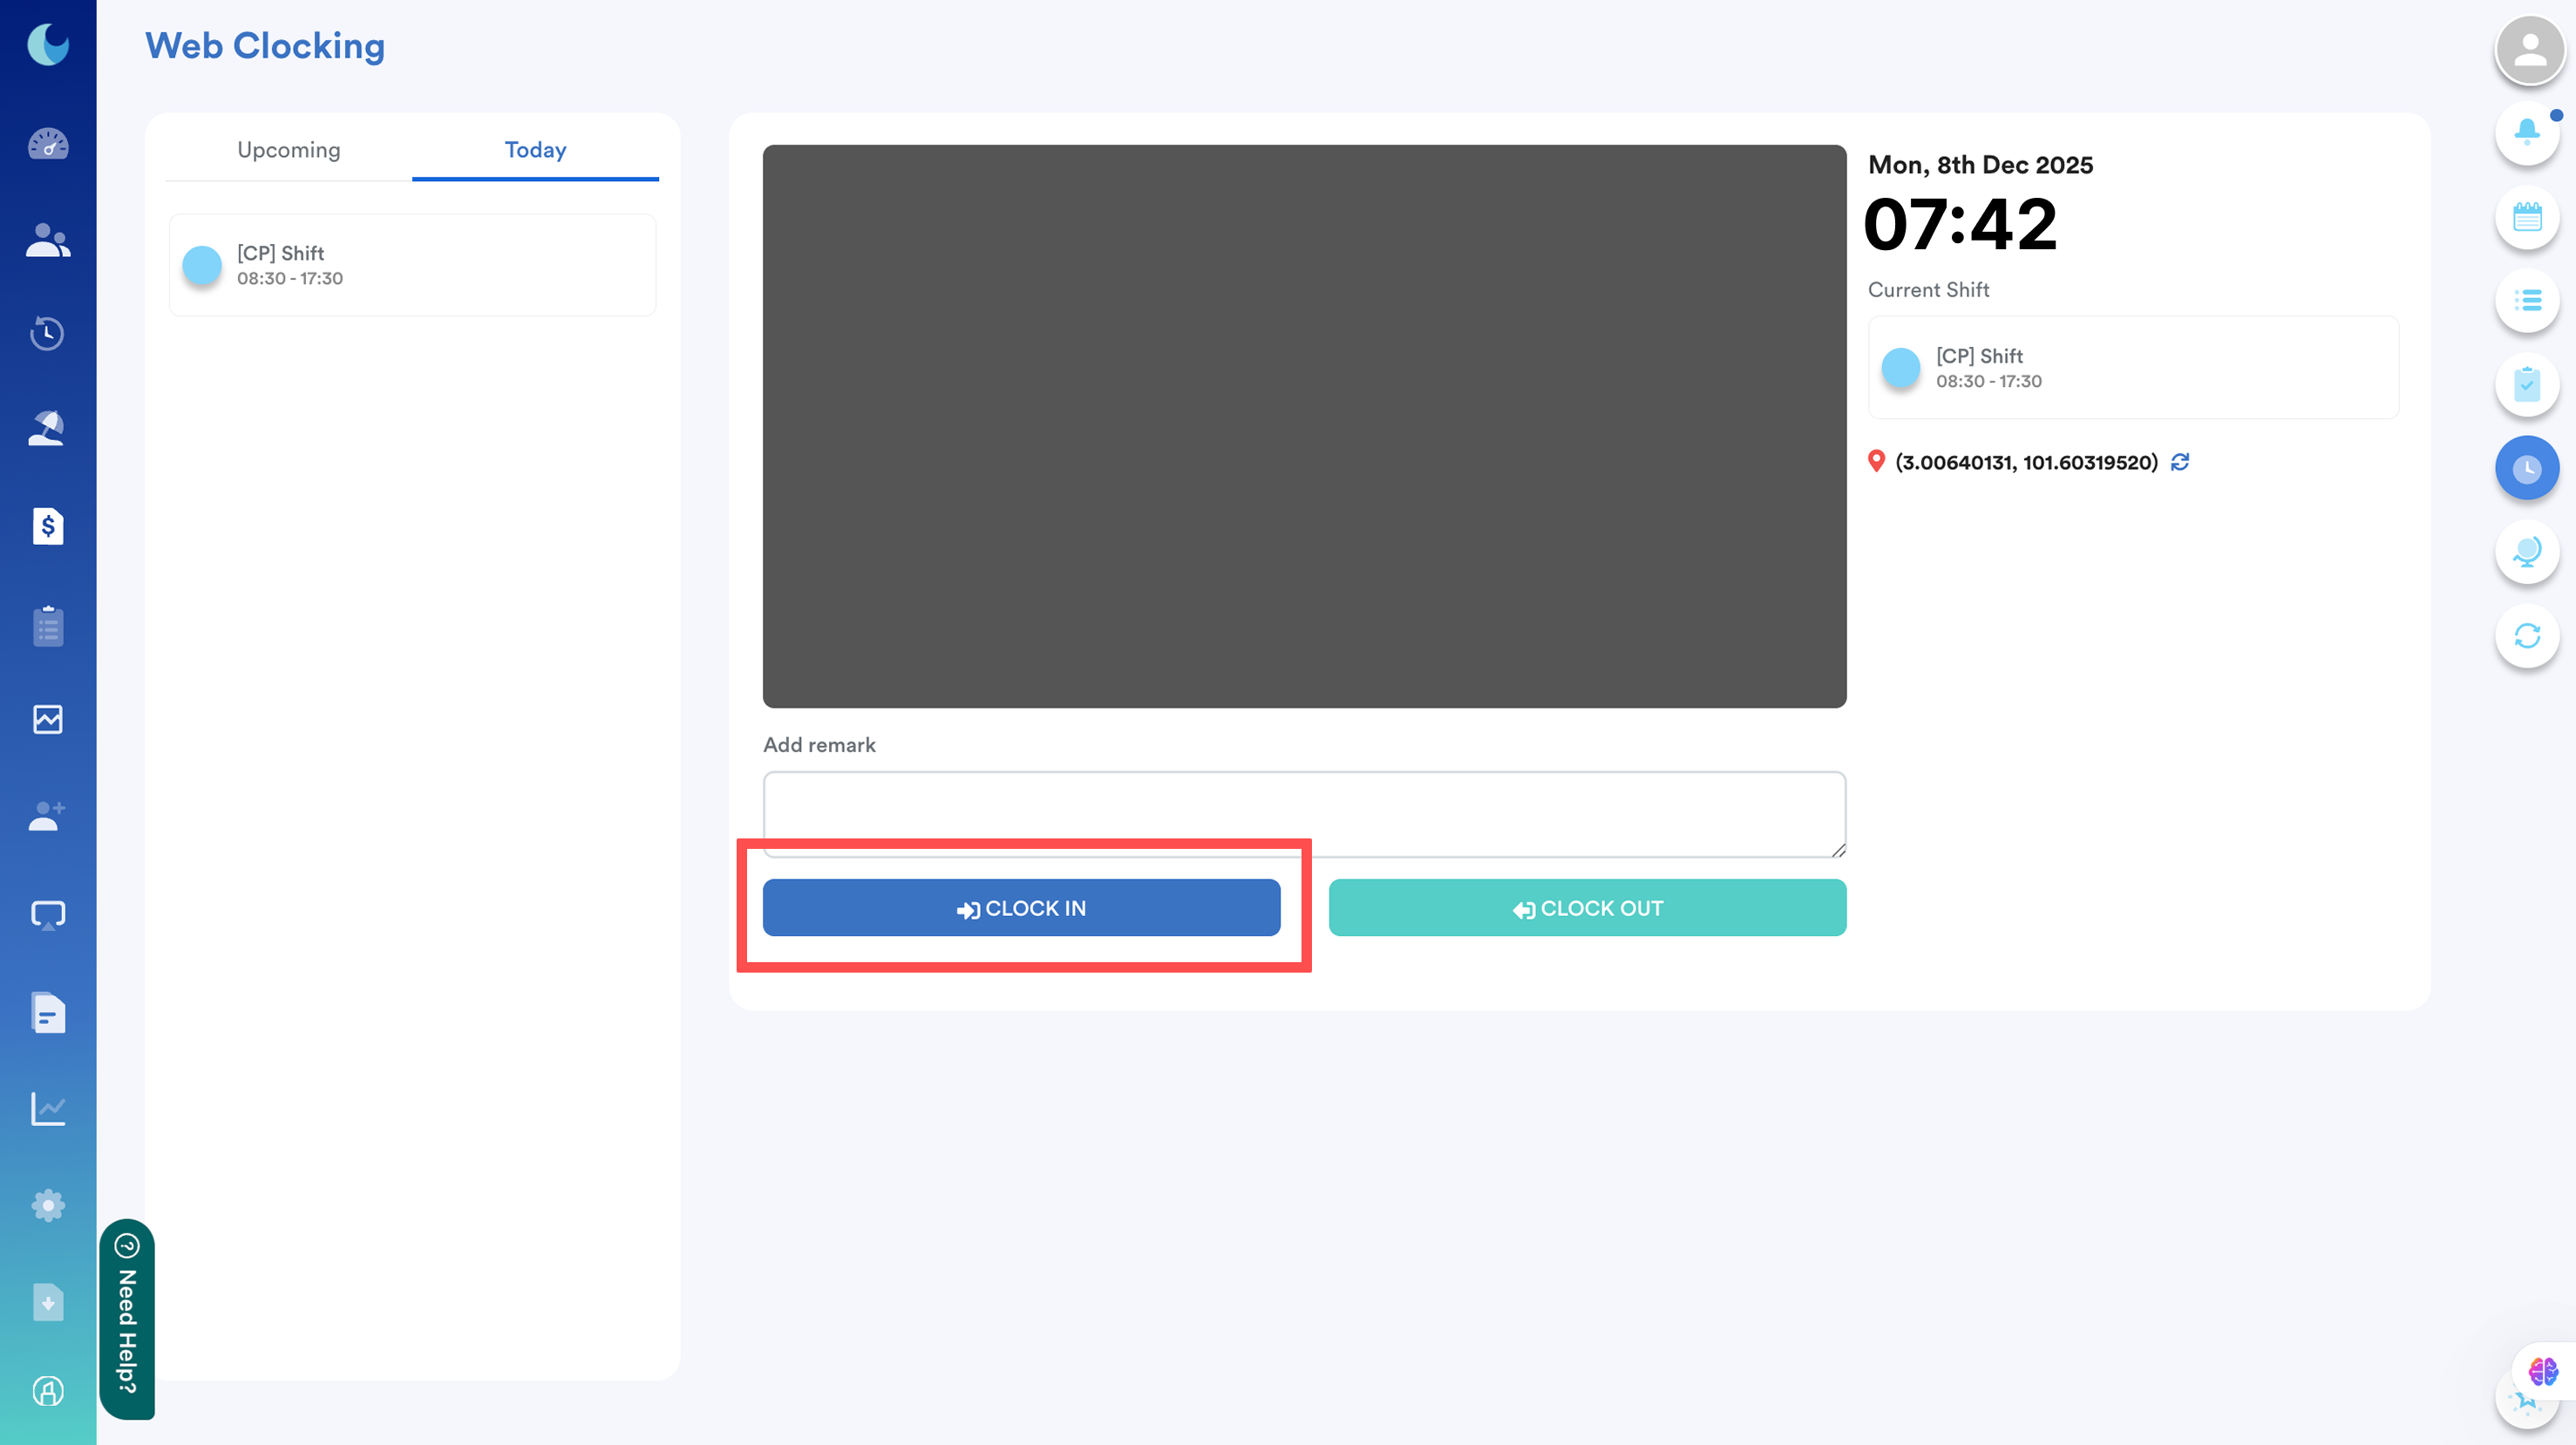The width and height of the screenshot is (2576, 1445).
Task: Open the Need Help? side tab
Action: tap(127, 1318)
